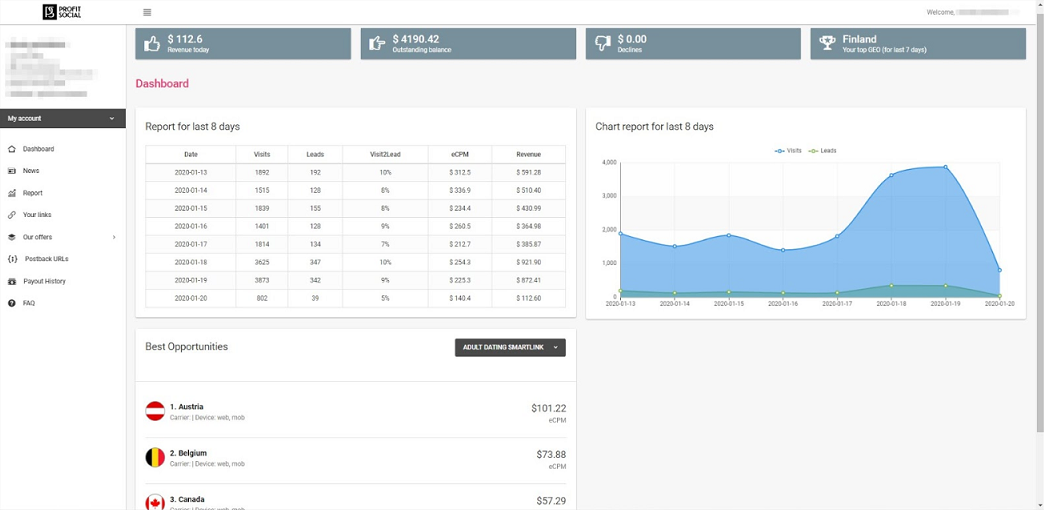Select 1. Austria in Best Opportunities

pyautogui.click(x=356, y=411)
